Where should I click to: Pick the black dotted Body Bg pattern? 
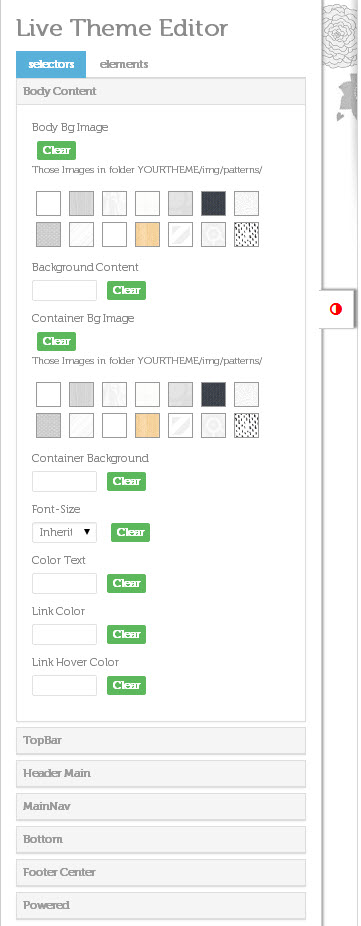(246, 234)
